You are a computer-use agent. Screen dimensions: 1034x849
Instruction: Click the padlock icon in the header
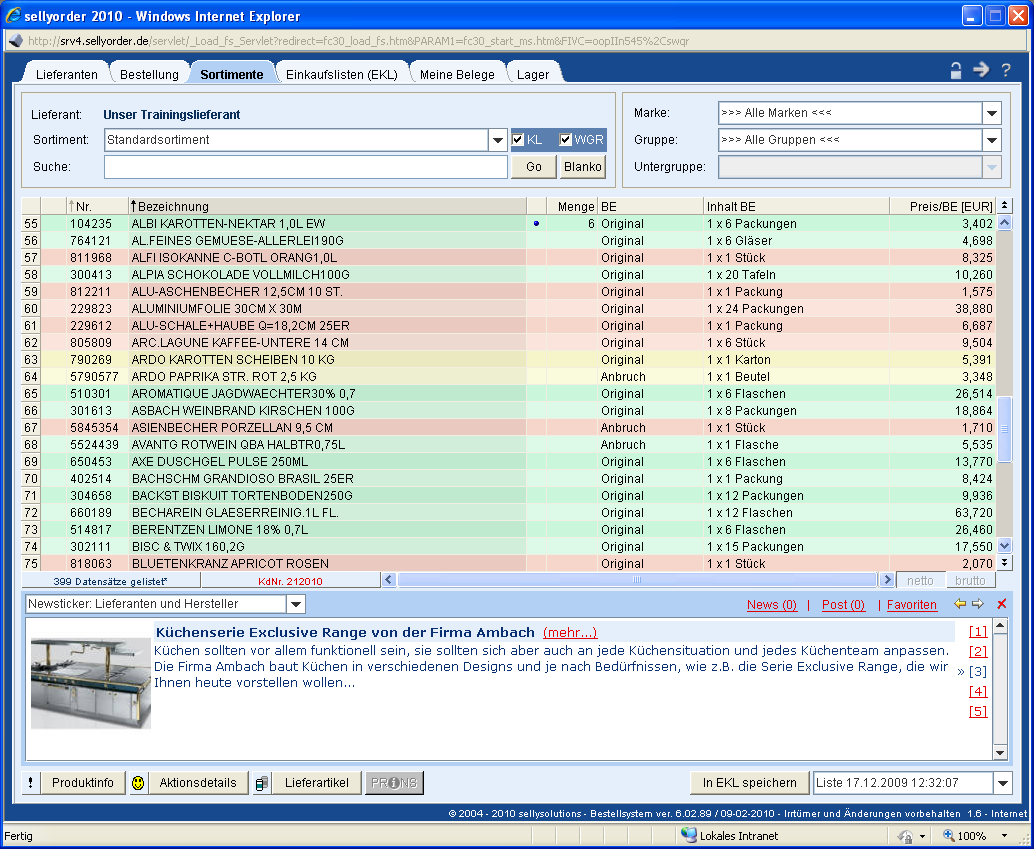[956, 70]
